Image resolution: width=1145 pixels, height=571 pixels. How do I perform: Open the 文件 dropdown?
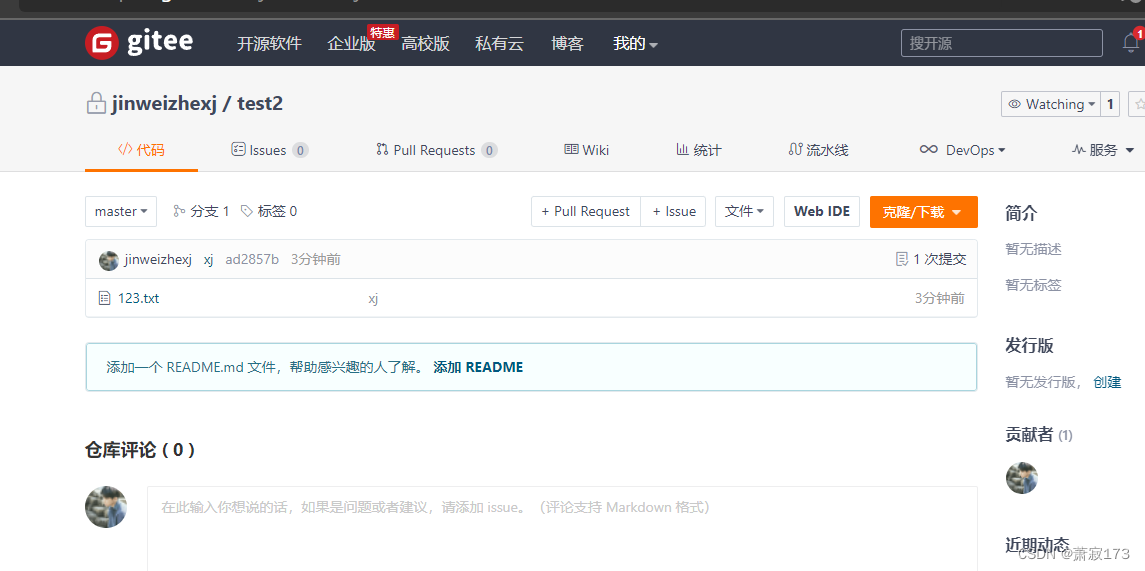pyautogui.click(x=744, y=212)
